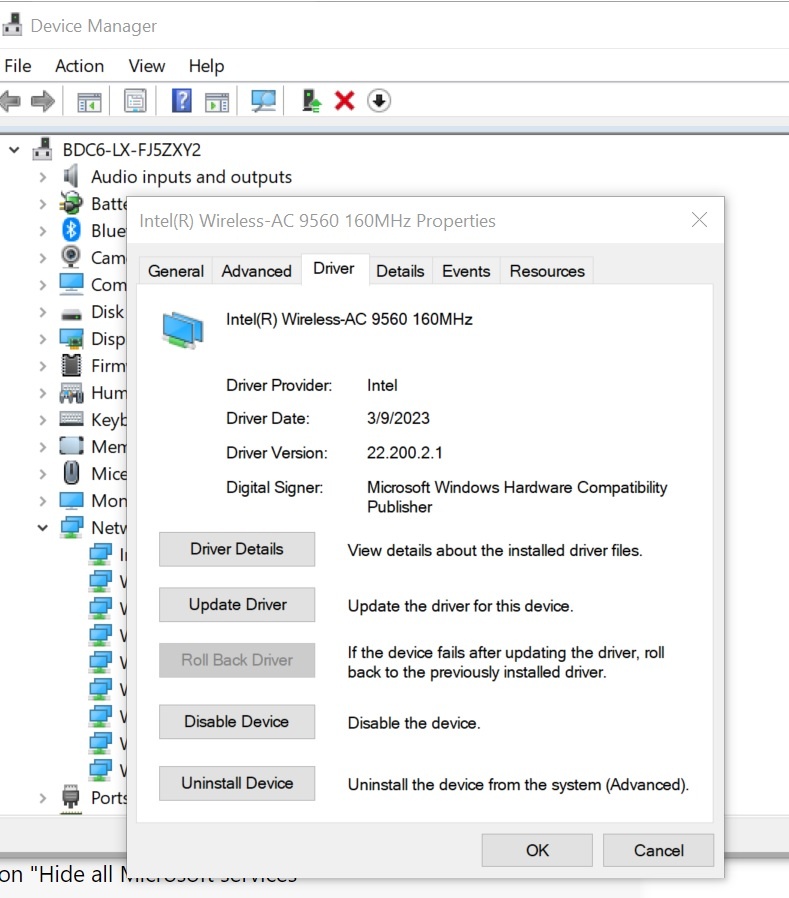Close the wireless Properties dialog
This screenshot has height=898, width=789.
point(699,220)
